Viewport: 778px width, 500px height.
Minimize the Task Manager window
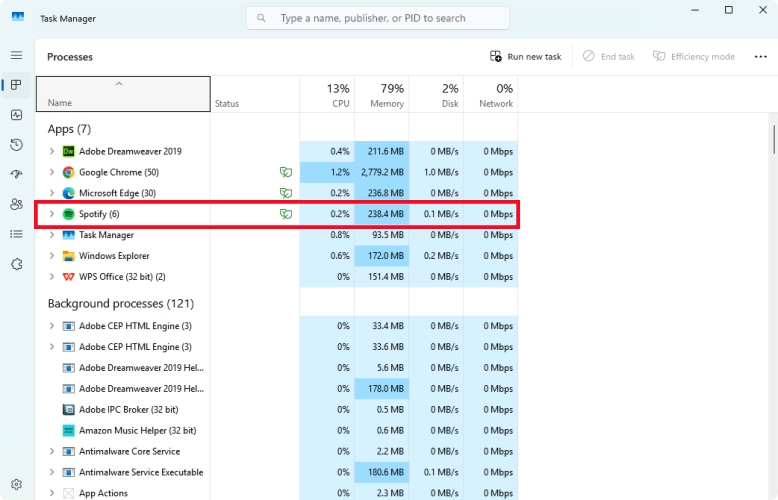pos(695,10)
